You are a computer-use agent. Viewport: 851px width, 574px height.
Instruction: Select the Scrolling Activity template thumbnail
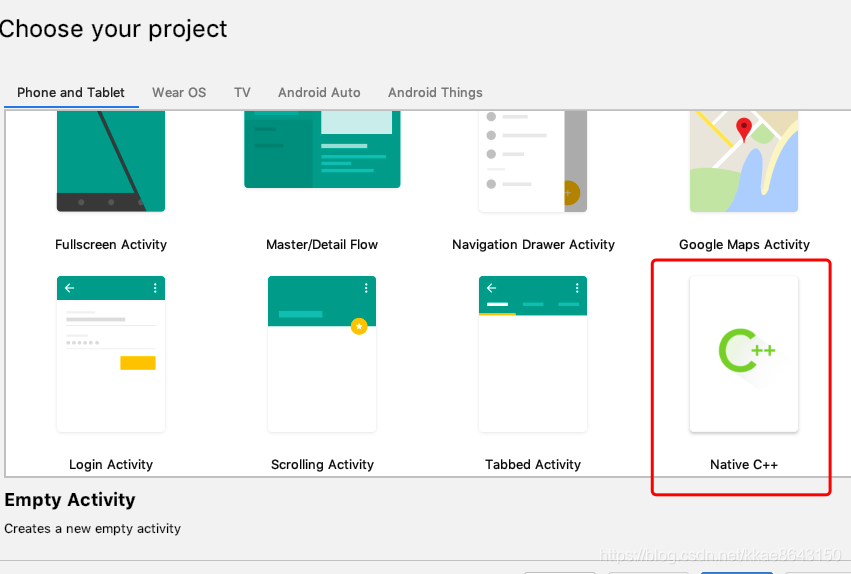pyautogui.click(x=322, y=354)
